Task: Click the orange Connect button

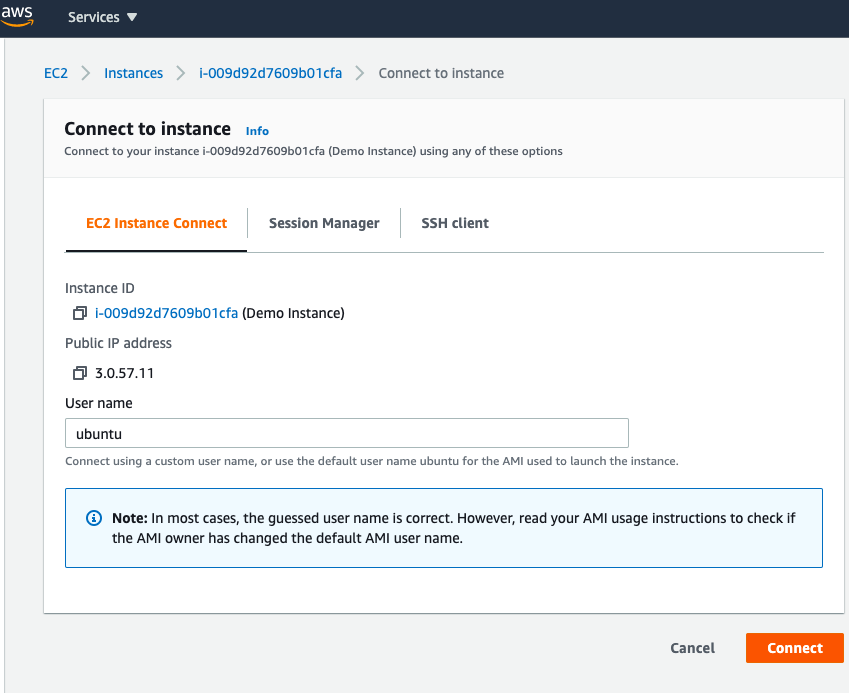Action: (x=794, y=648)
